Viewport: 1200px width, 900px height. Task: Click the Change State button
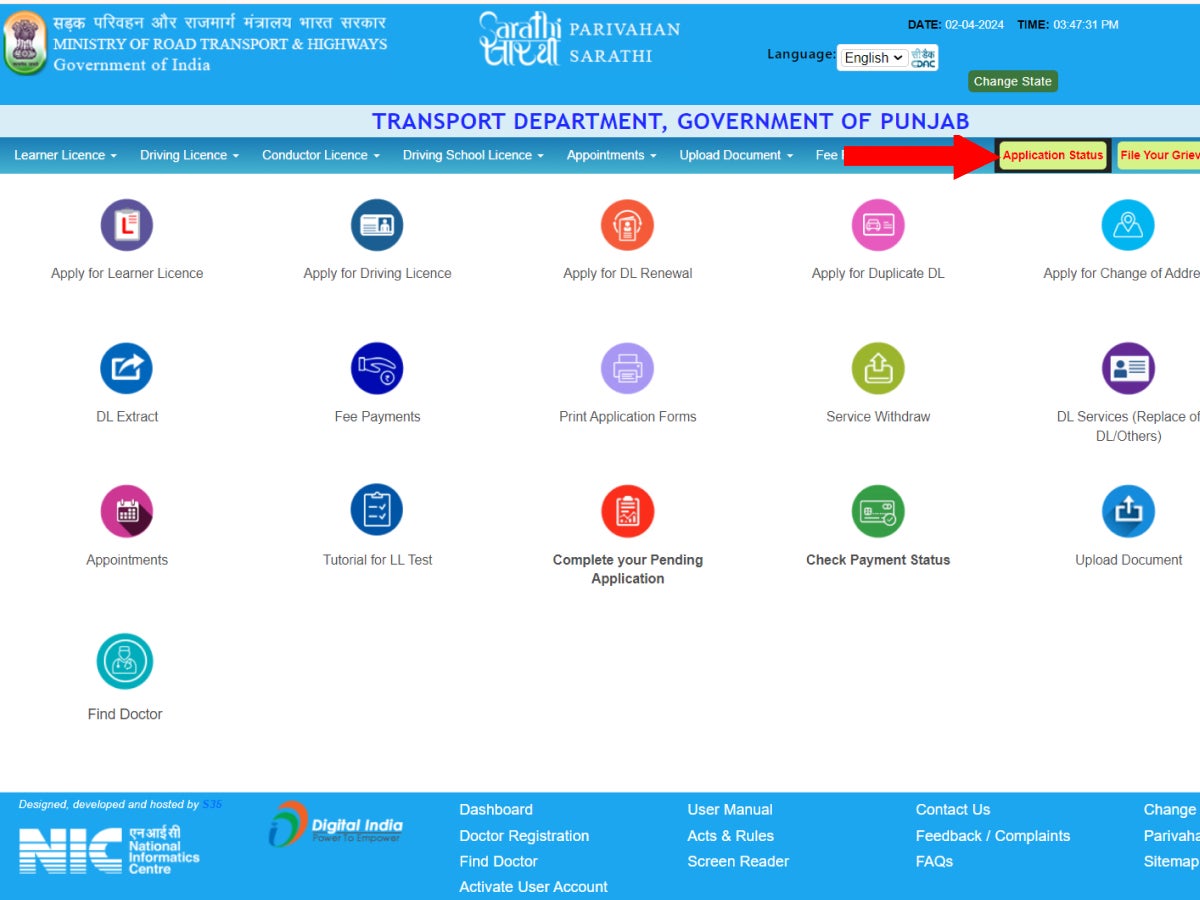click(x=1012, y=81)
